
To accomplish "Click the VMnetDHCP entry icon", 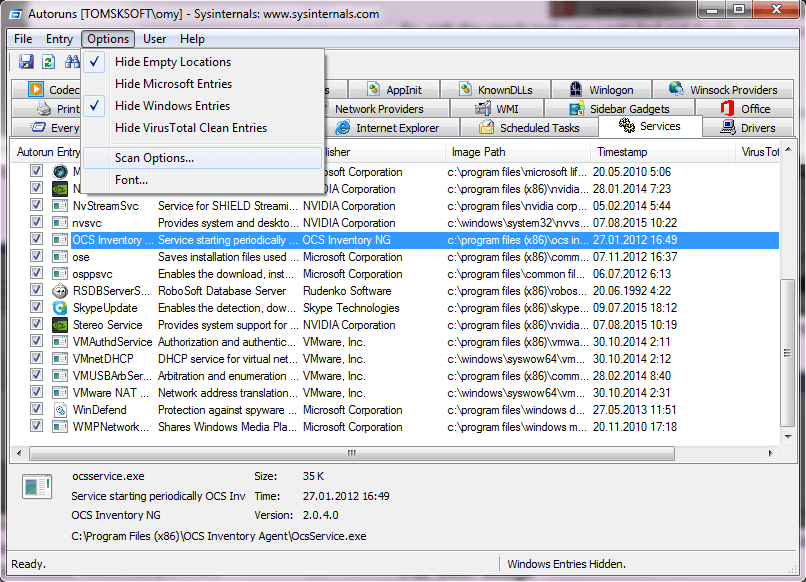I will [x=60, y=359].
